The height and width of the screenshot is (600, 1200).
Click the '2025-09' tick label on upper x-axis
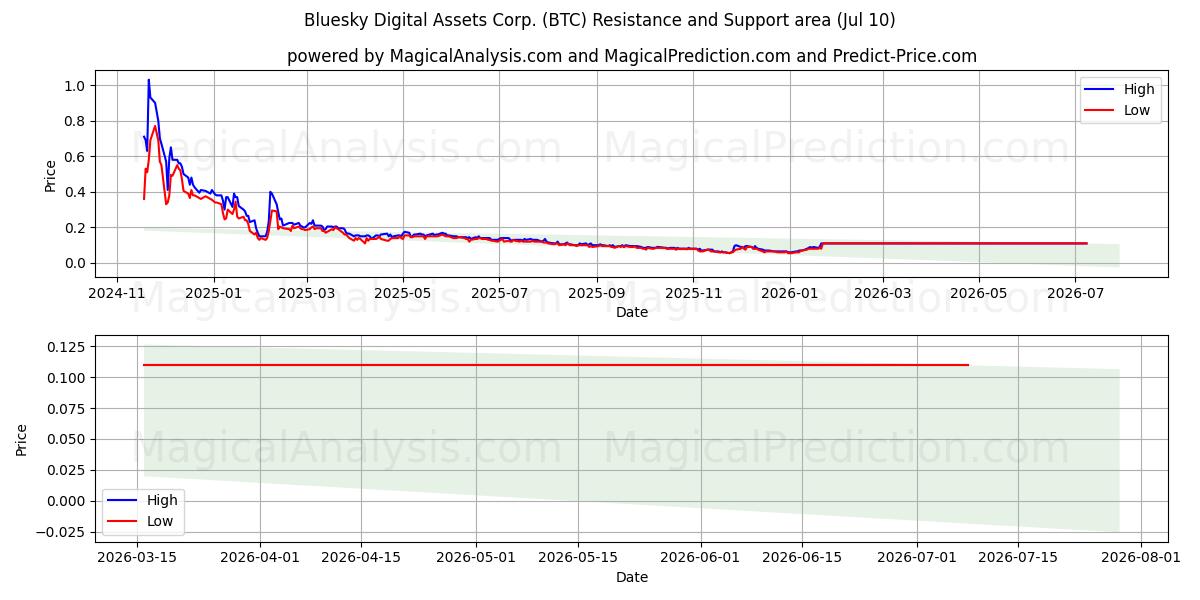[596, 293]
